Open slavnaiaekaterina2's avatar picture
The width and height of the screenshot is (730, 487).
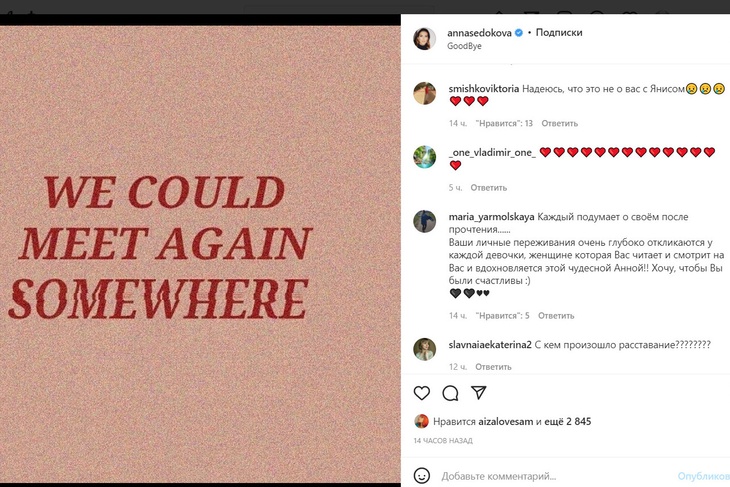(x=425, y=348)
